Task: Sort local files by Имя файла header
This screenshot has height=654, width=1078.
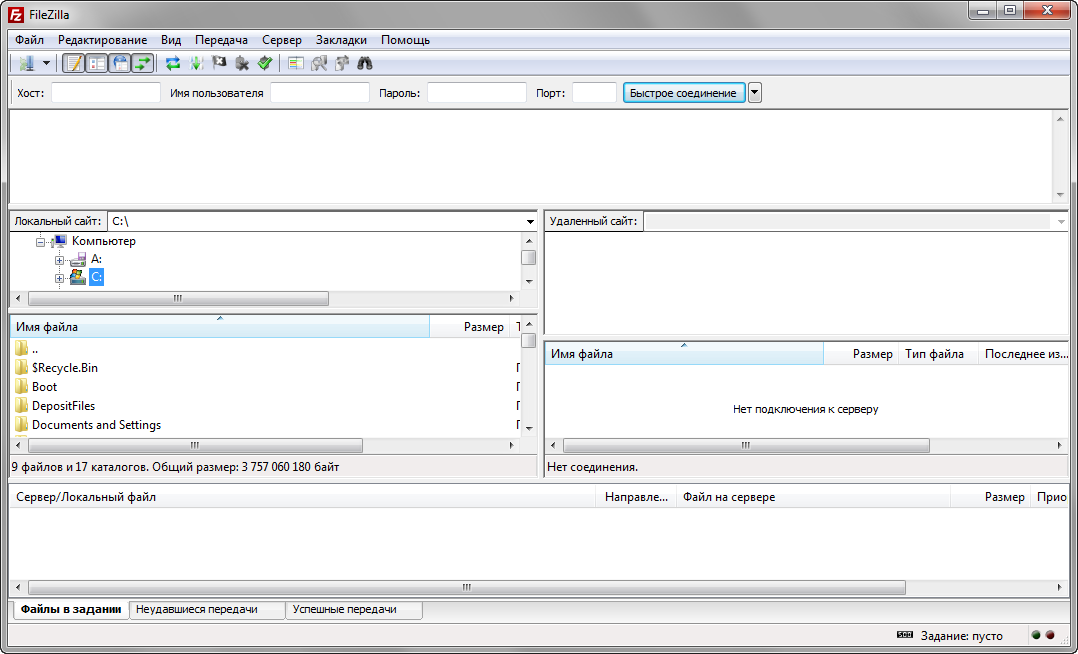Action: pos(220,327)
